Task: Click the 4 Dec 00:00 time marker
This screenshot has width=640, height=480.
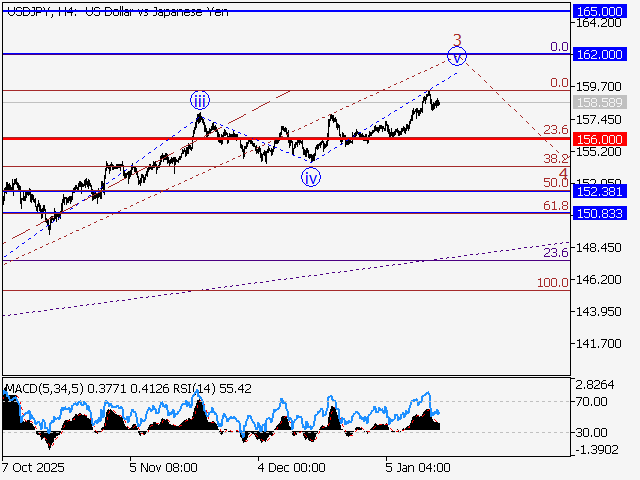Action: (x=291, y=467)
